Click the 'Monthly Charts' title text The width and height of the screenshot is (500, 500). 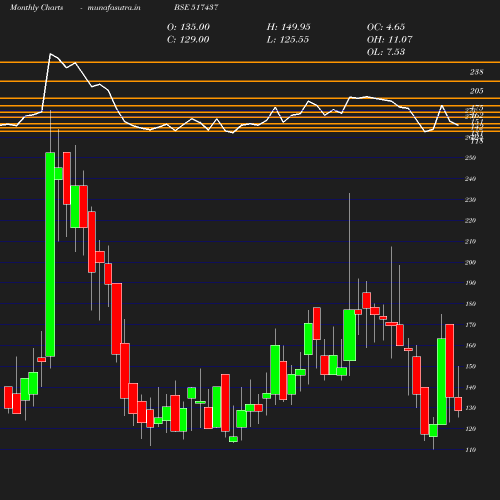[x=36, y=7]
